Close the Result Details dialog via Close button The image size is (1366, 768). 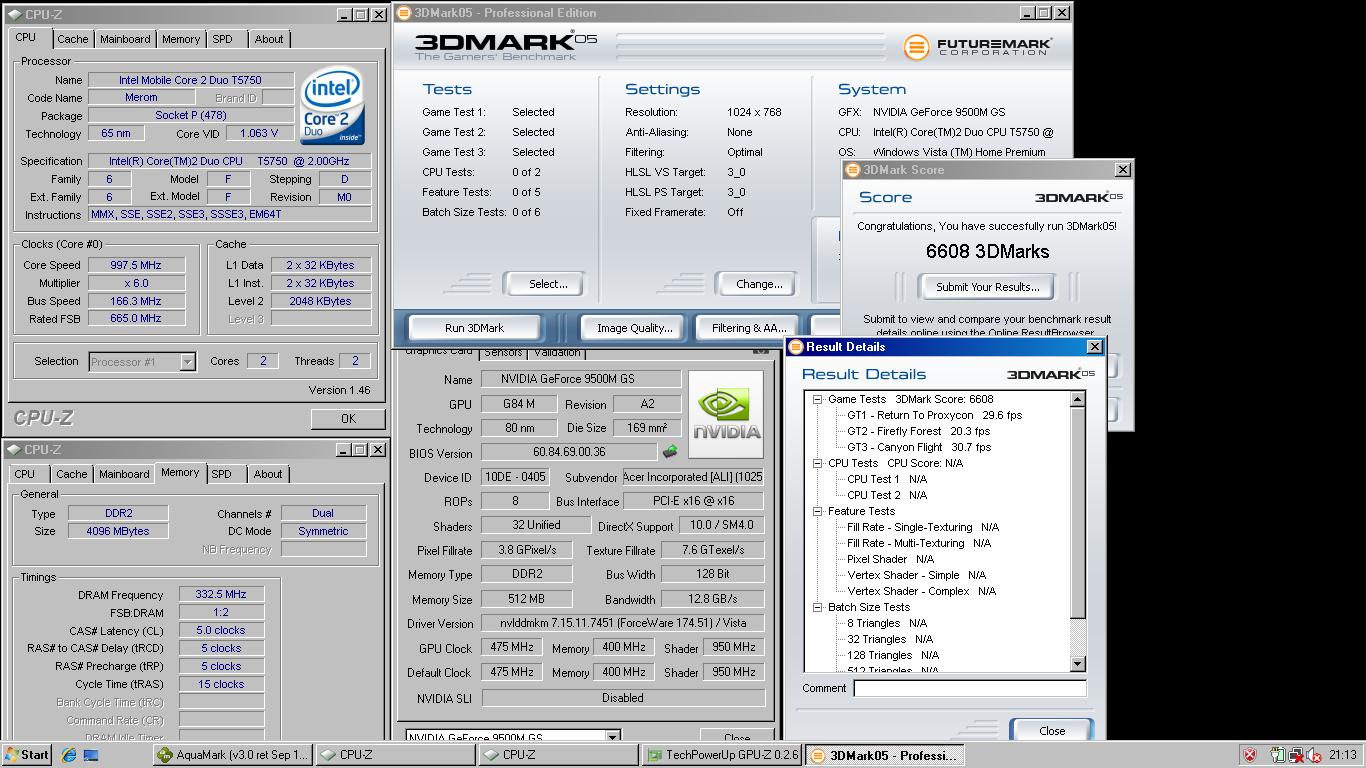[1052, 730]
